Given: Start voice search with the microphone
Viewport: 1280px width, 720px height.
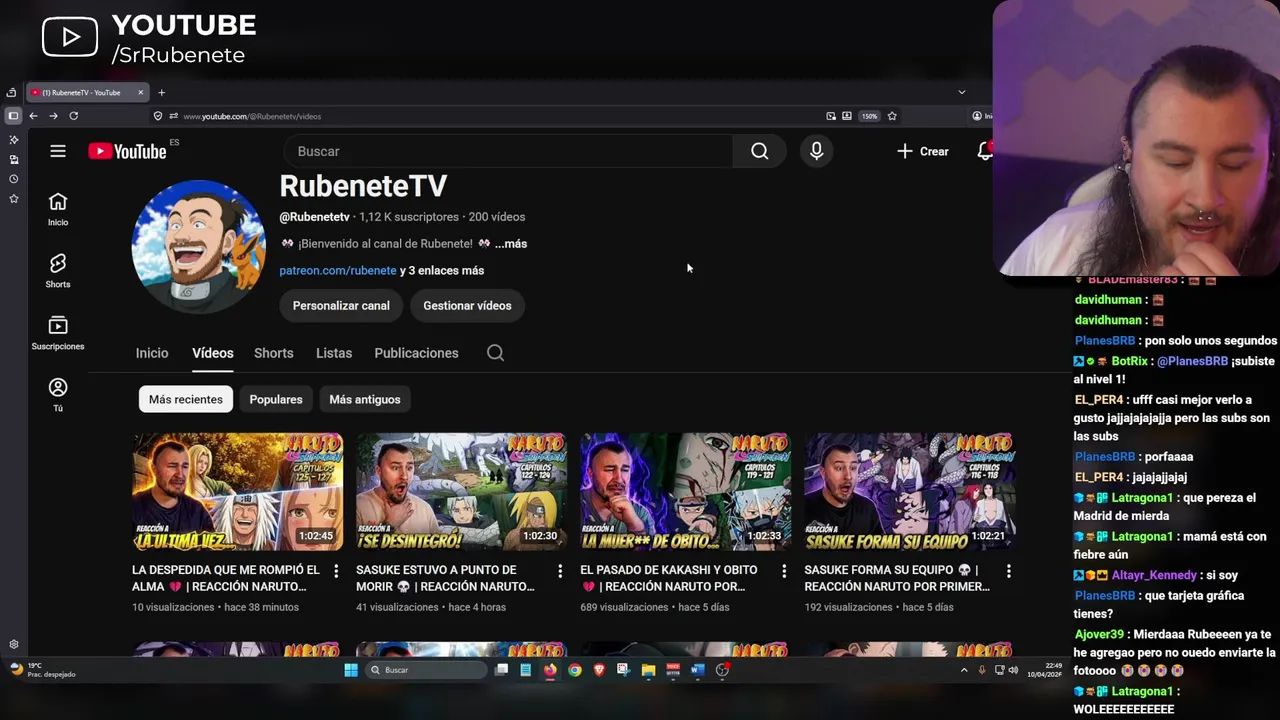Looking at the screenshot, I should point(817,151).
